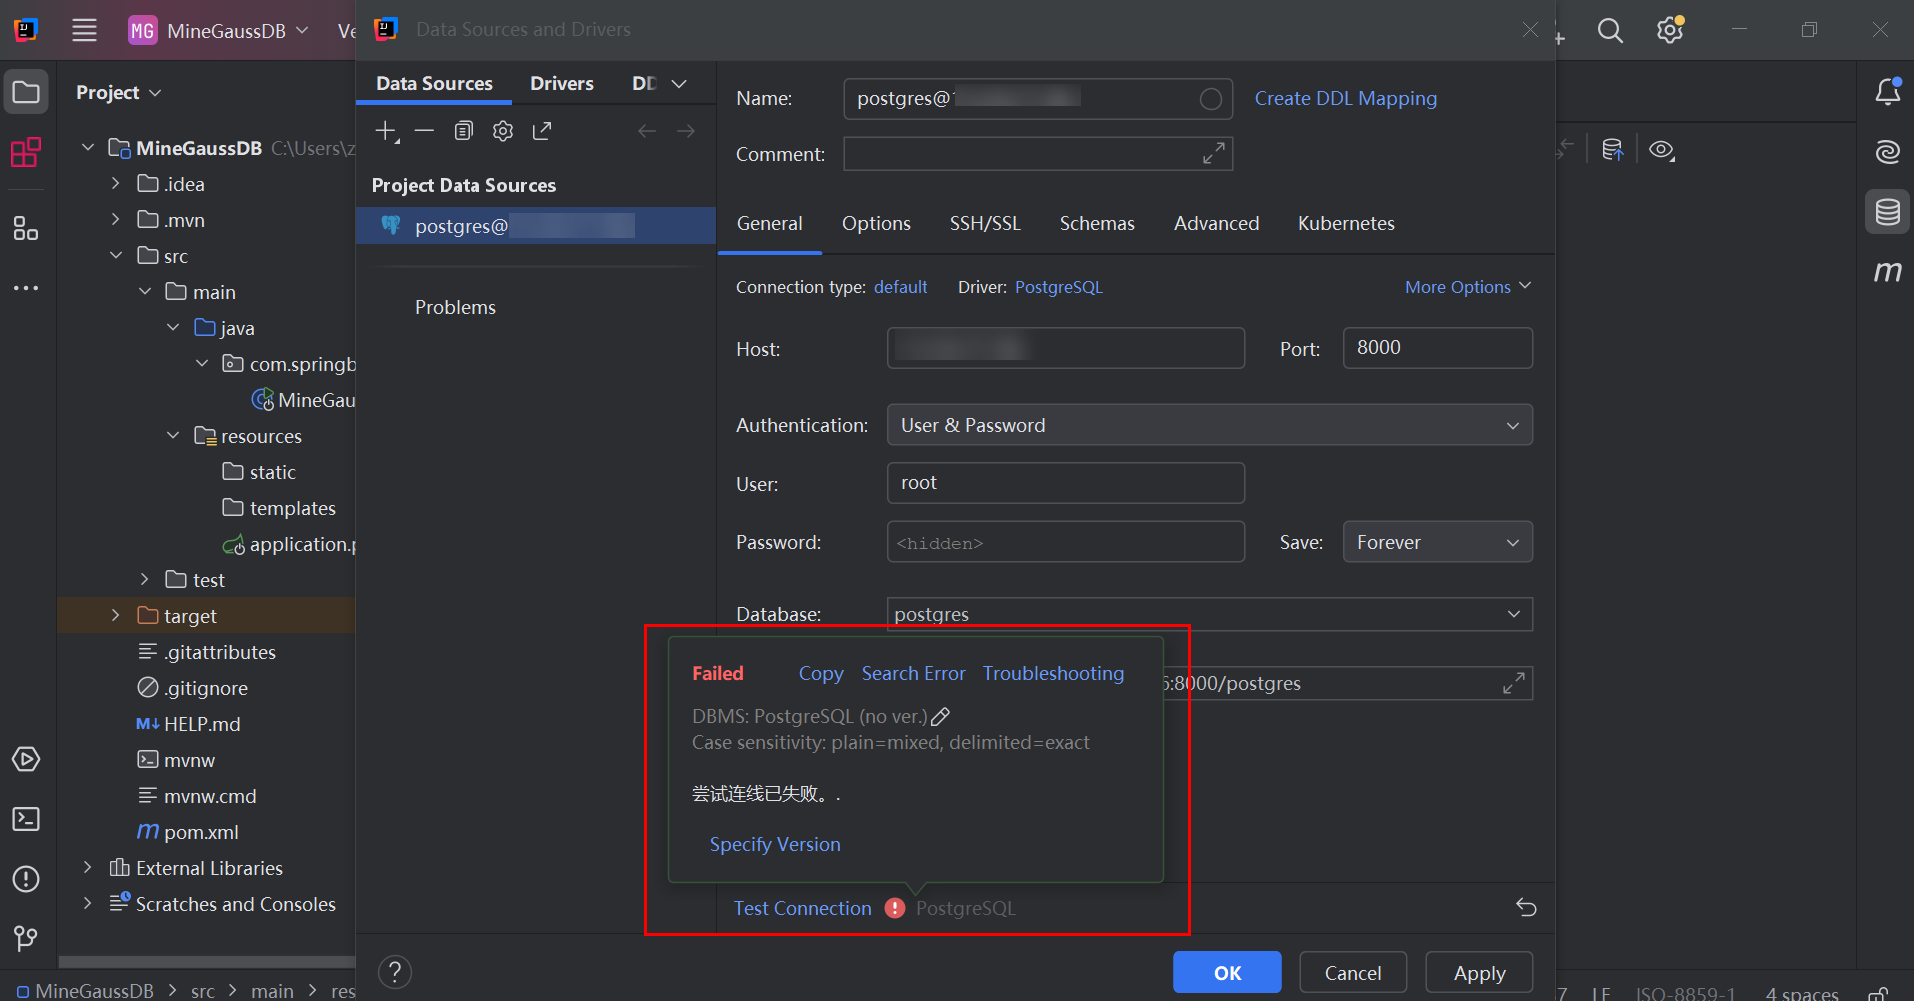1914x1001 pixels.
Task: Click the revert changes arrow icon
Action: click(x=1526, y=907)
